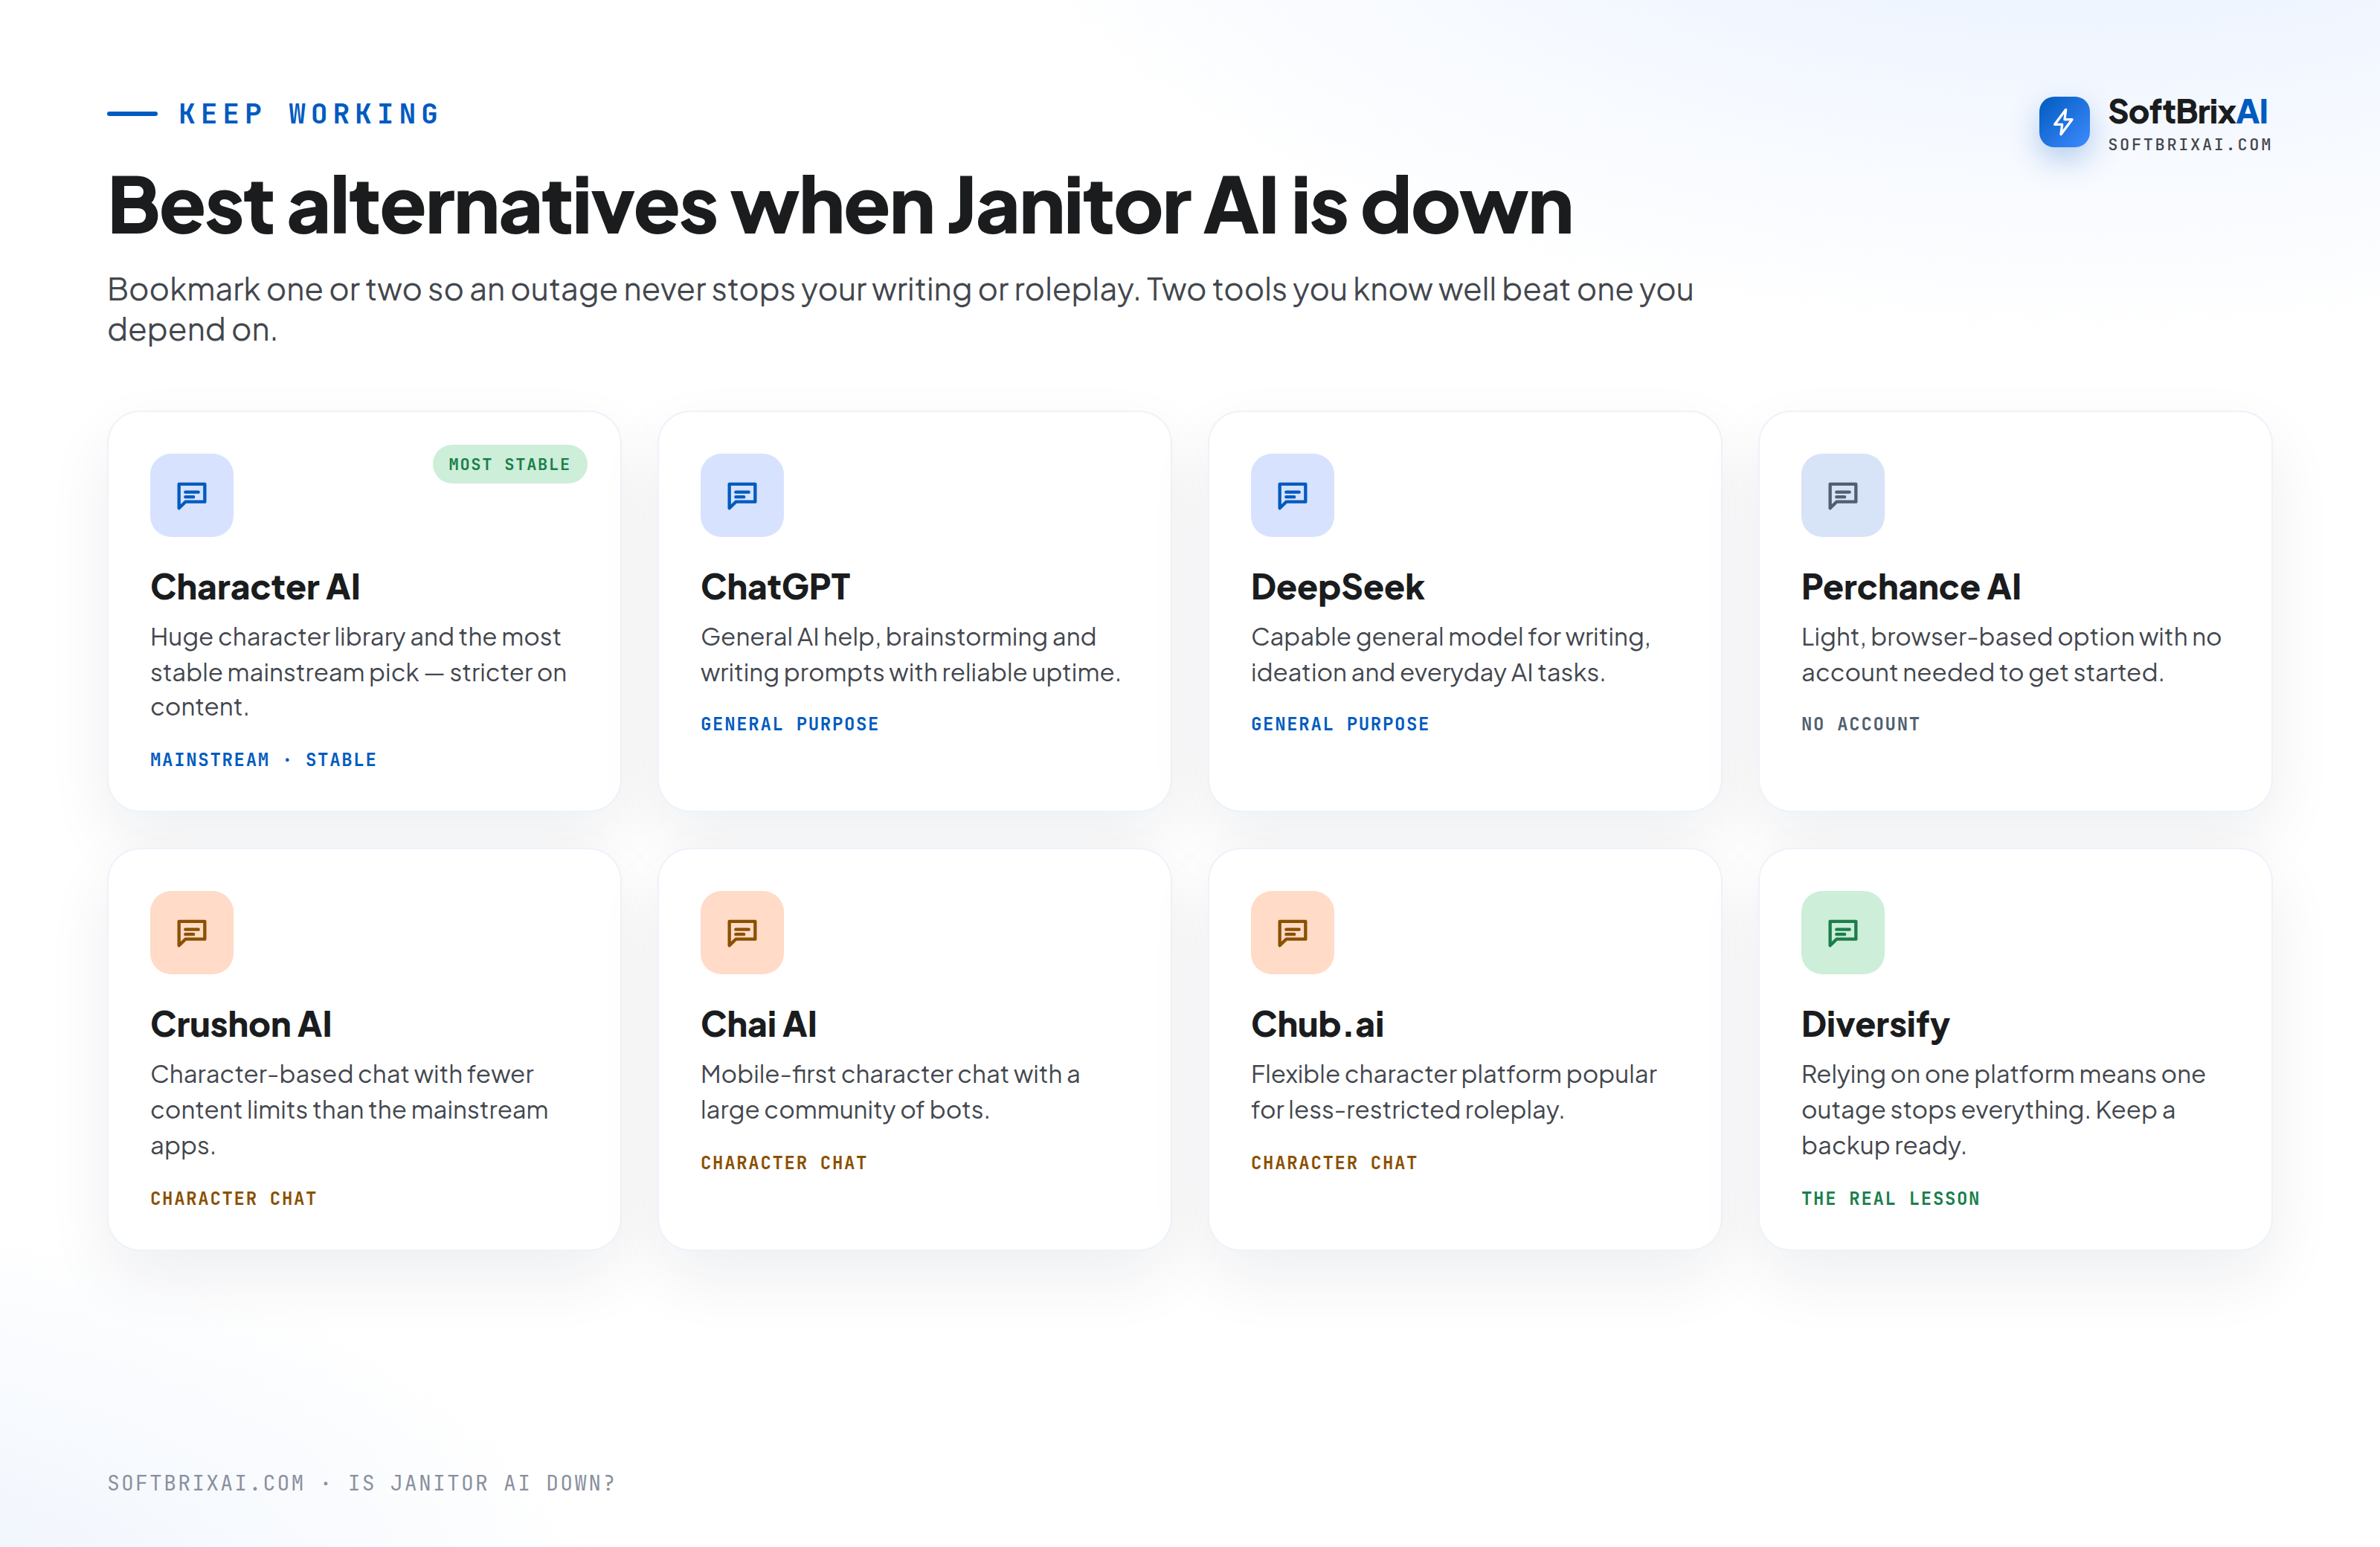
Task: Select the Chub.ai card title
Action: pos(1317,1024)
